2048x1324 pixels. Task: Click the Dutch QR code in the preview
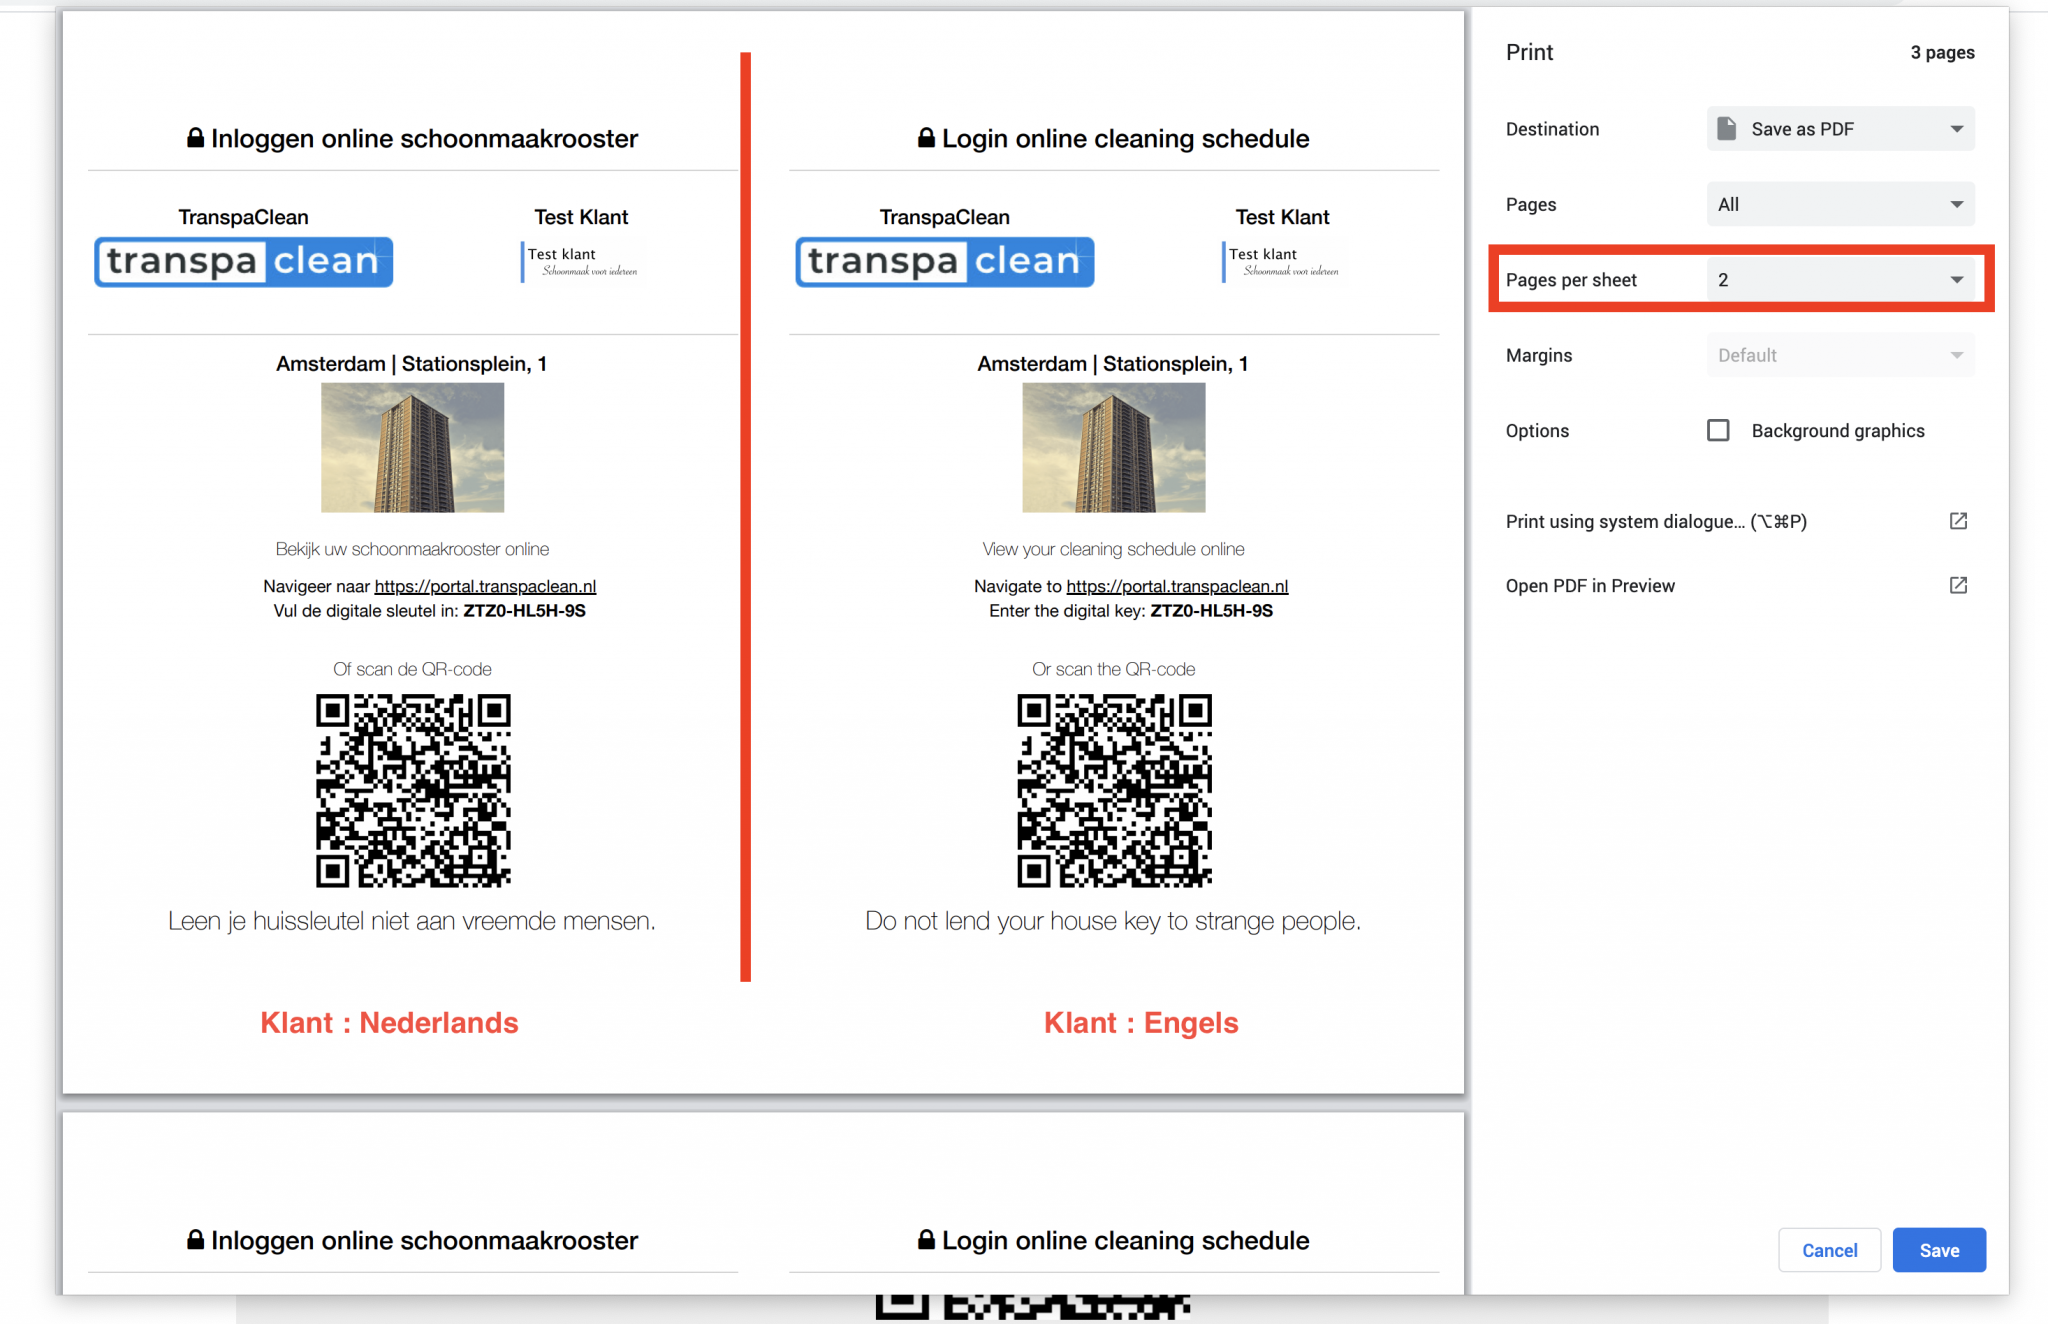pyautogui.click(x=412, y=790)
